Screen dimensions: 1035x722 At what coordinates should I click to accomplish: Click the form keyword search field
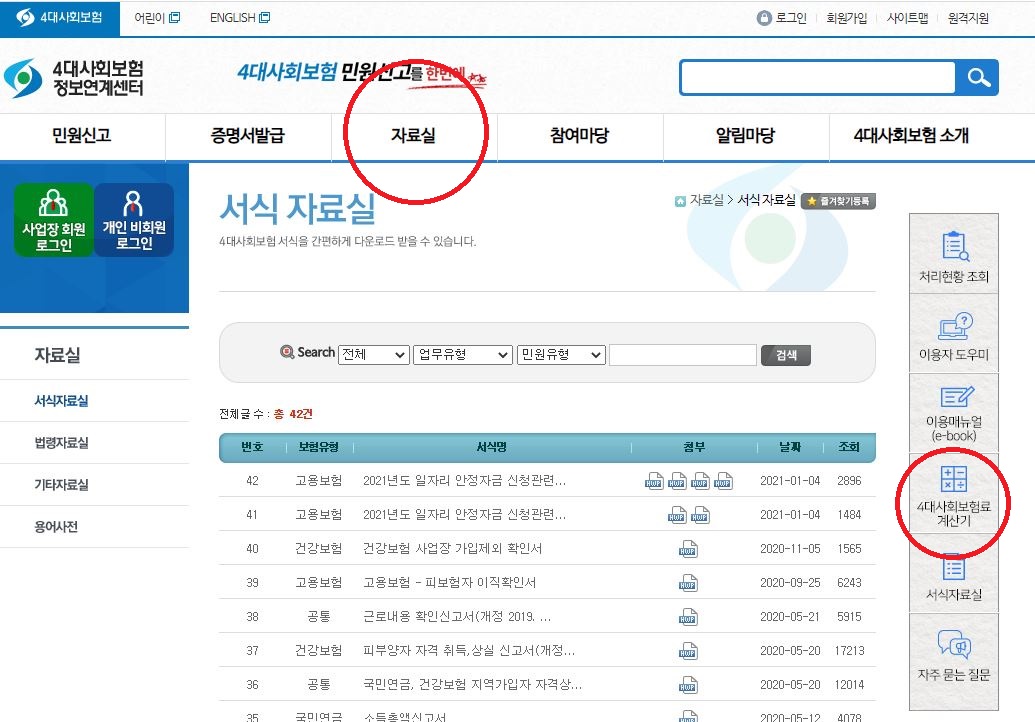tap(683, 354)
